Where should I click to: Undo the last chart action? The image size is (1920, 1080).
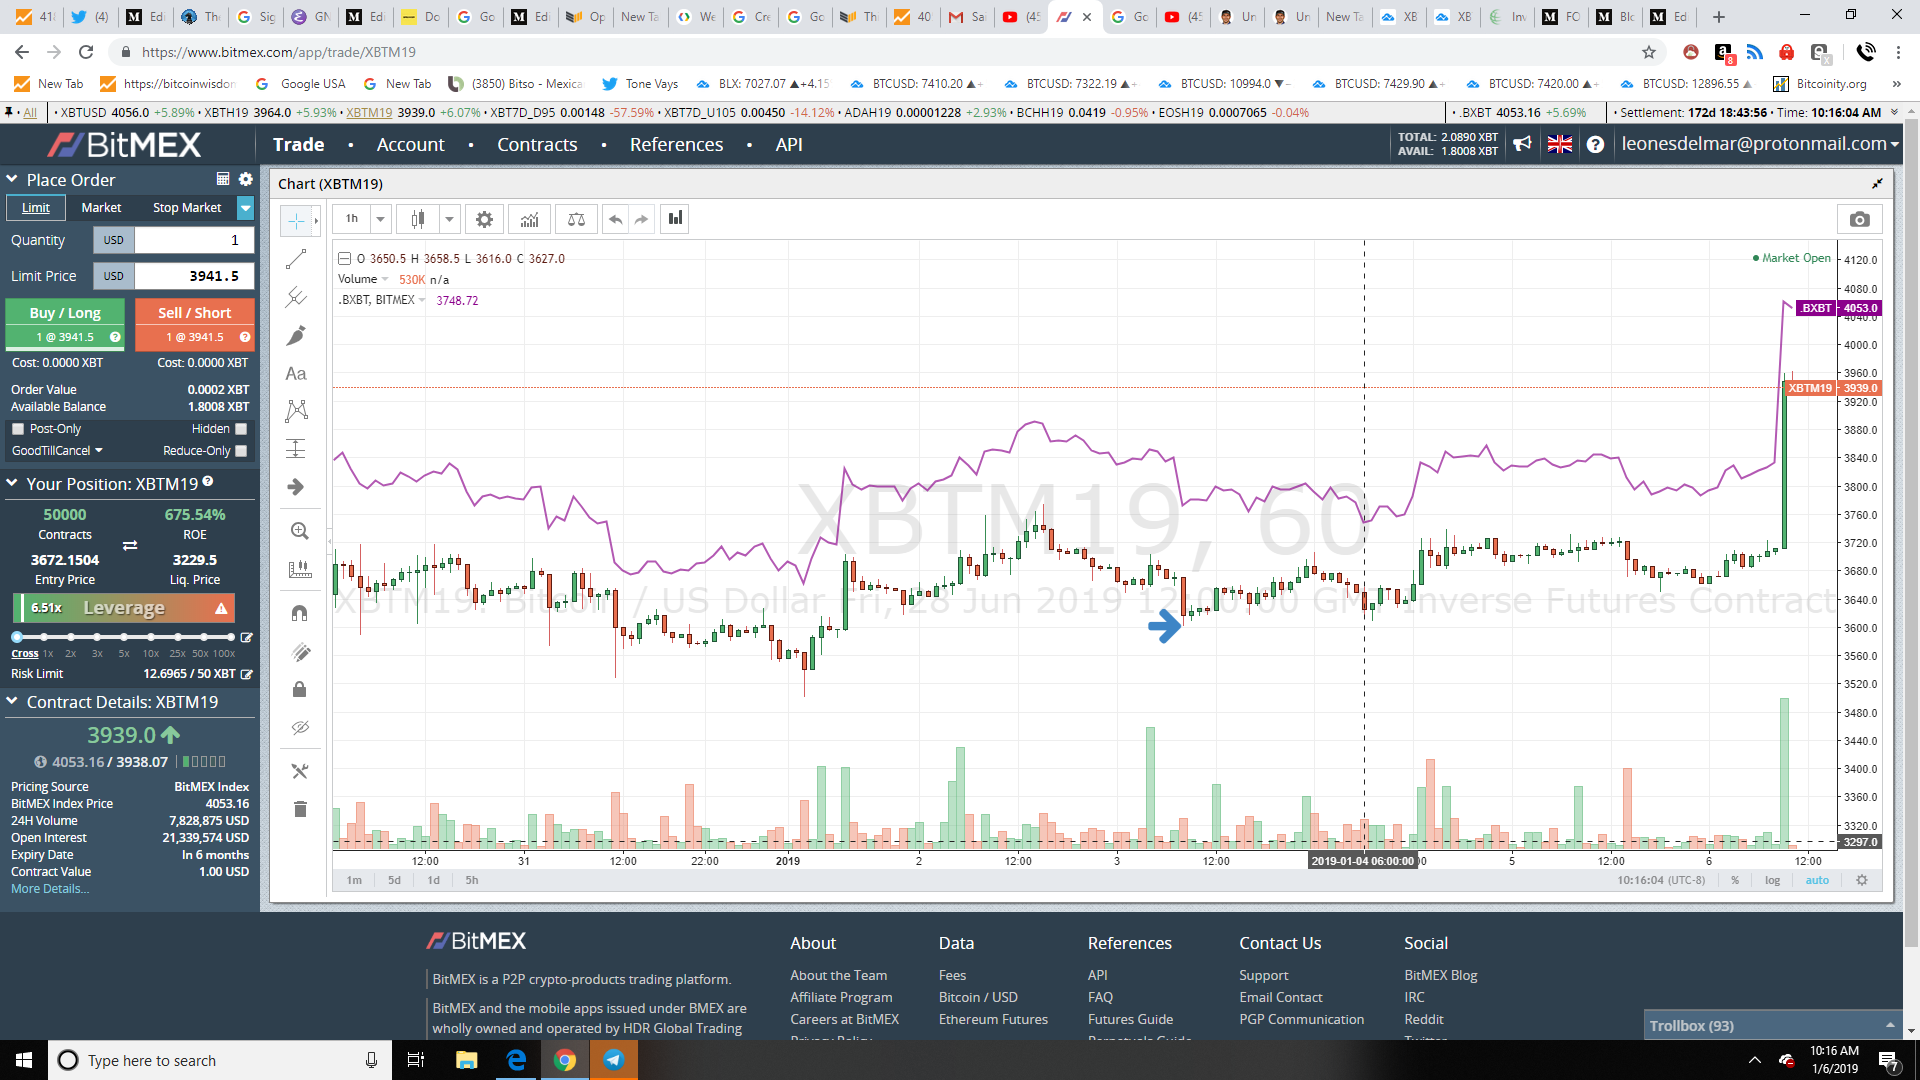point(616,219)
